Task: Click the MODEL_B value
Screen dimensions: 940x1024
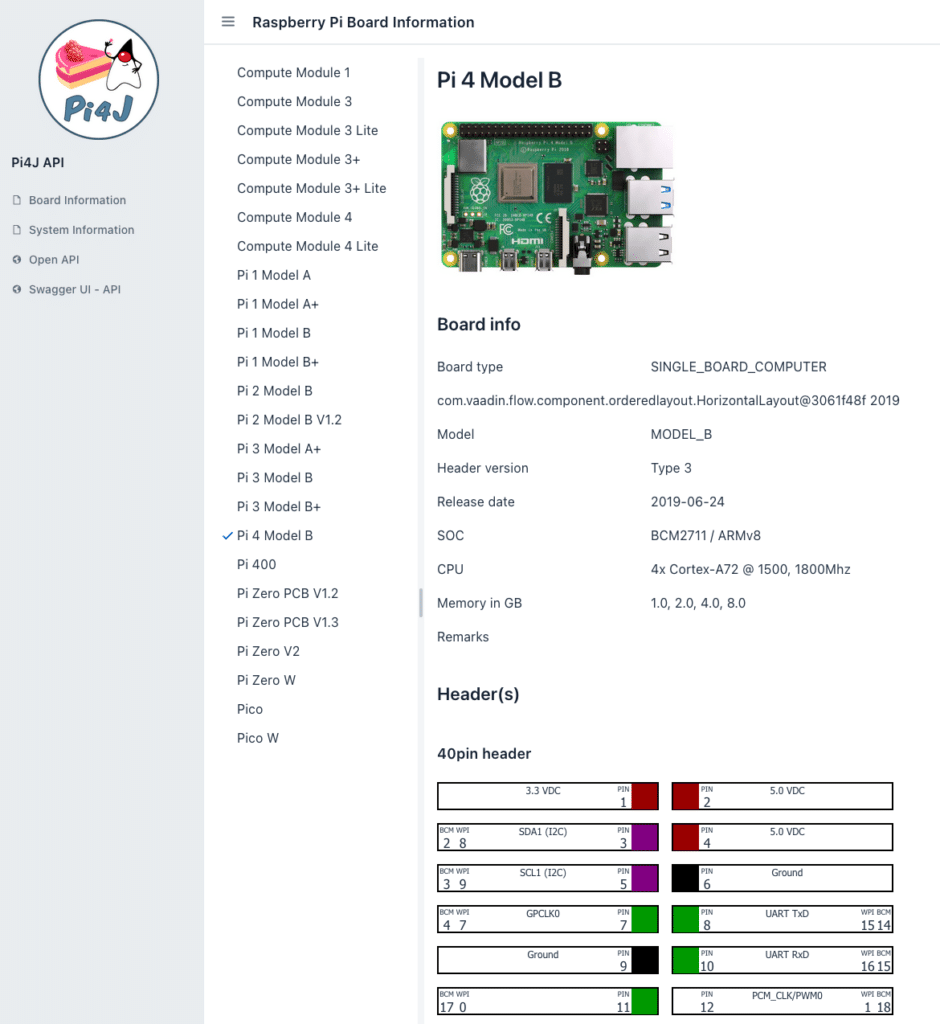Action: 681,434
